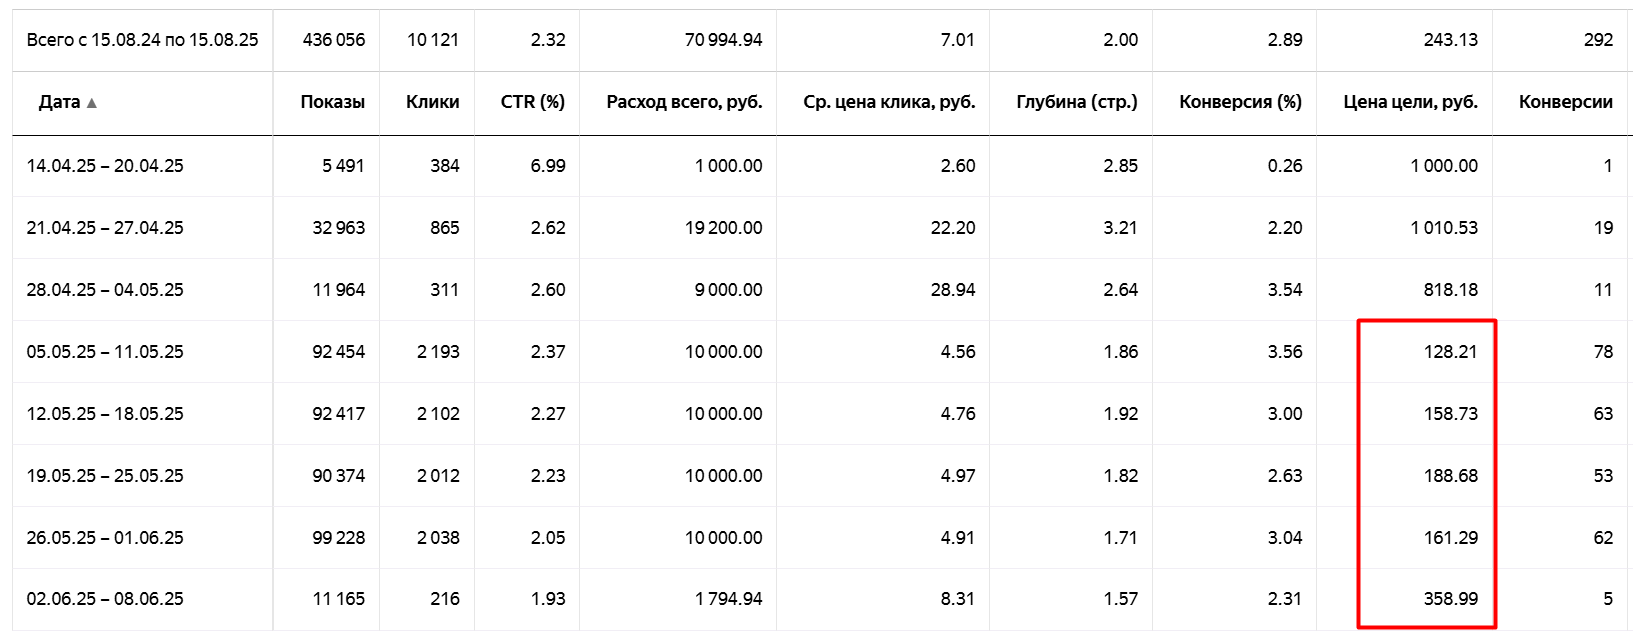Click the Конверсия (%) column header
Viewport: 1633px width, 644px height.
click(1240, 102)
